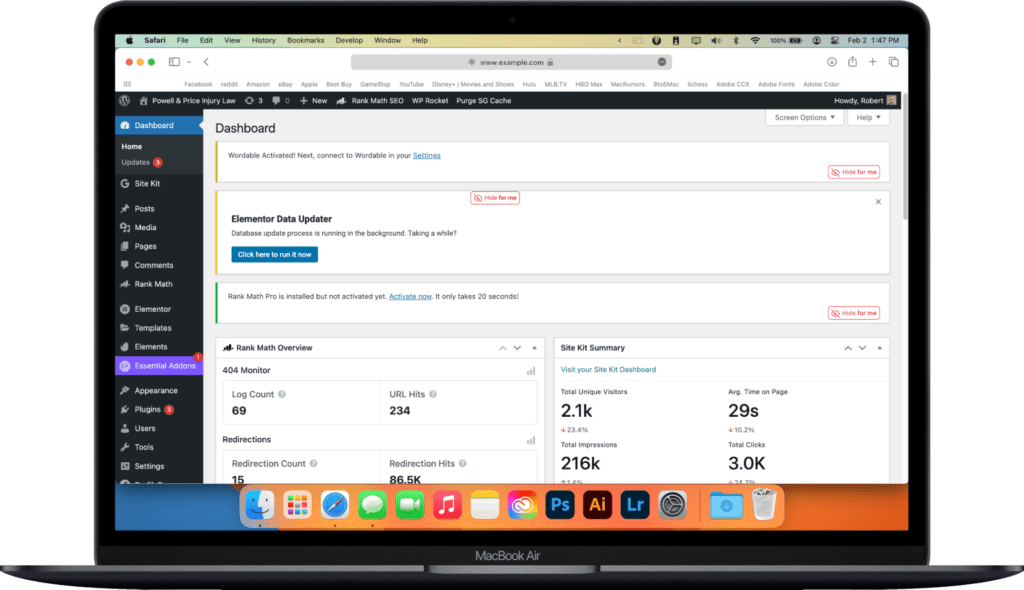The height and width of the screenshot is (590, 1024).
Task: Open Elementor in the sidebar
Action: [x=159, y=309]
